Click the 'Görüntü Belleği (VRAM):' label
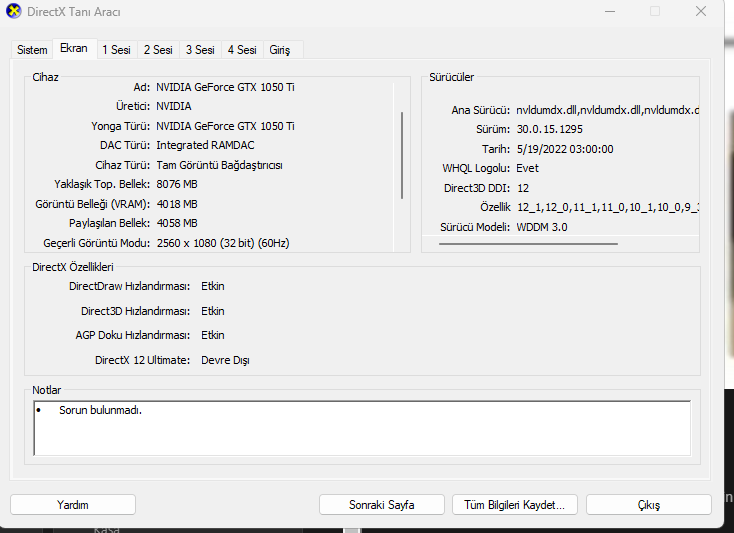 click(93, 204)
